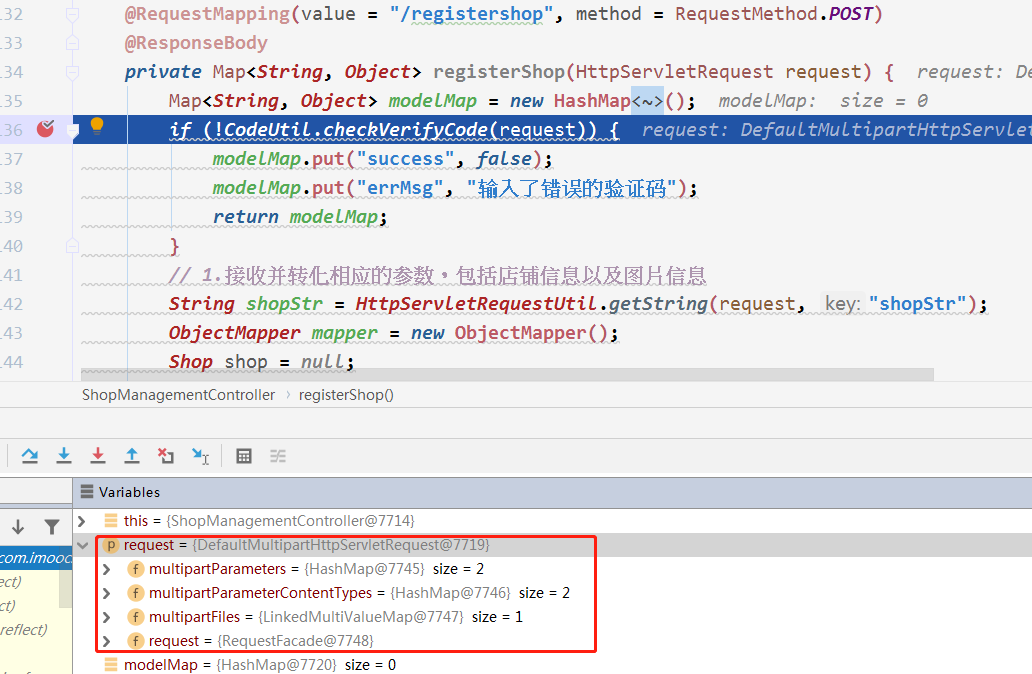Click the horizontal scrollbar under the editor
This screenshot has height=674, width=1032.
[x=507, y=375]
